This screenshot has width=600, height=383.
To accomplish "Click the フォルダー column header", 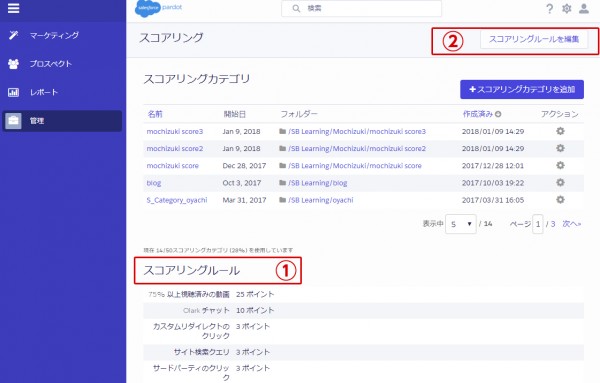I will coord(299,114).
